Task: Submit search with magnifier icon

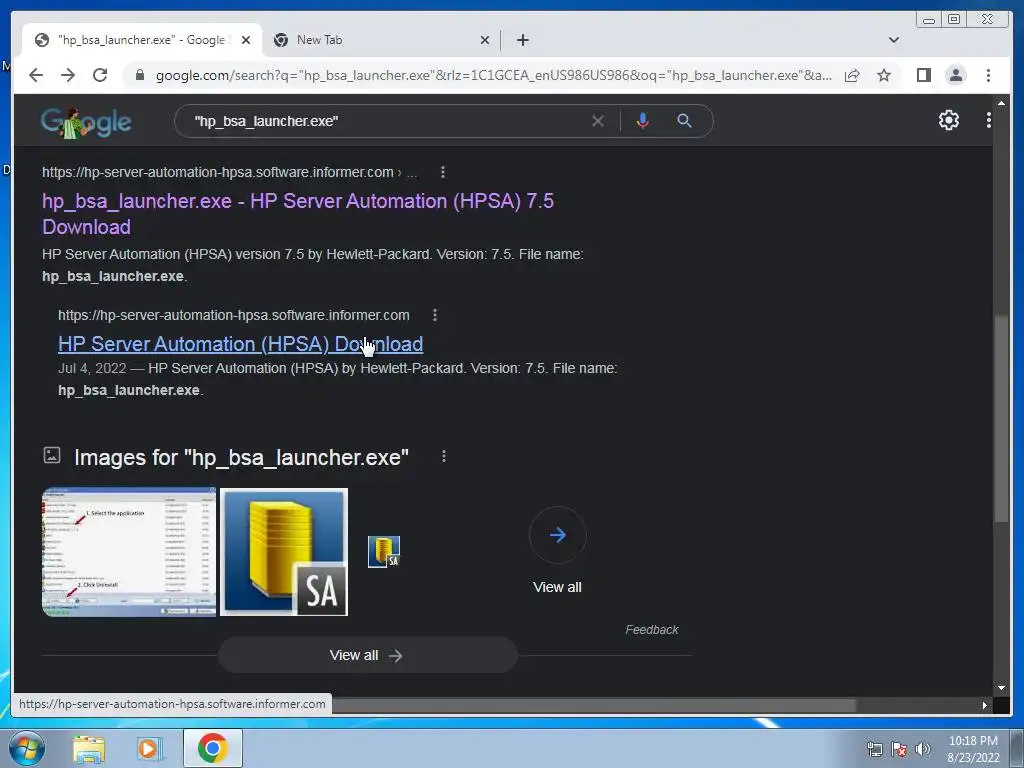Action: (684, 121)
